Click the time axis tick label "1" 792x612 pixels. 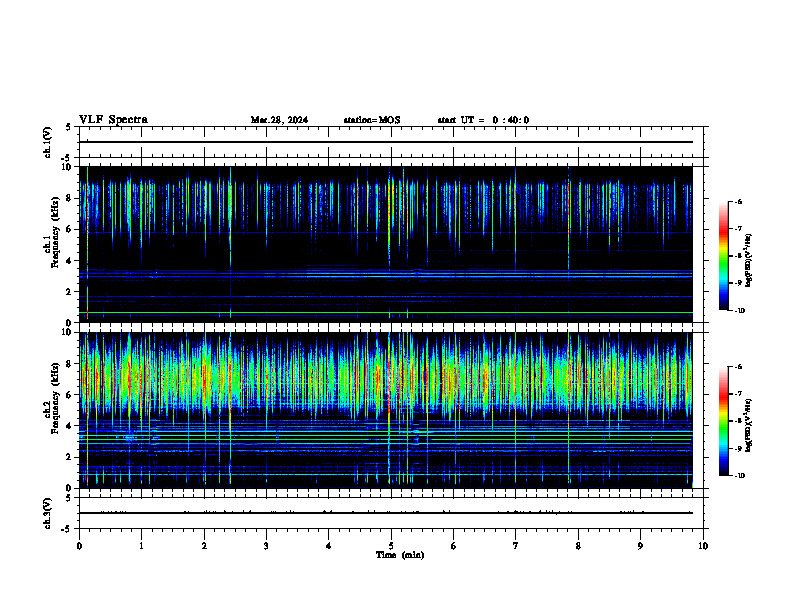pyautogui.click(x=141, y=546)
